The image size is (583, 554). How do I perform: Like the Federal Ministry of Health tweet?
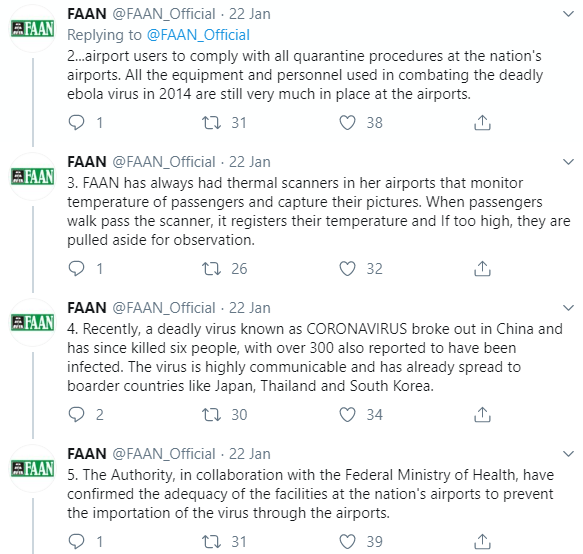(x=347, y=542)
